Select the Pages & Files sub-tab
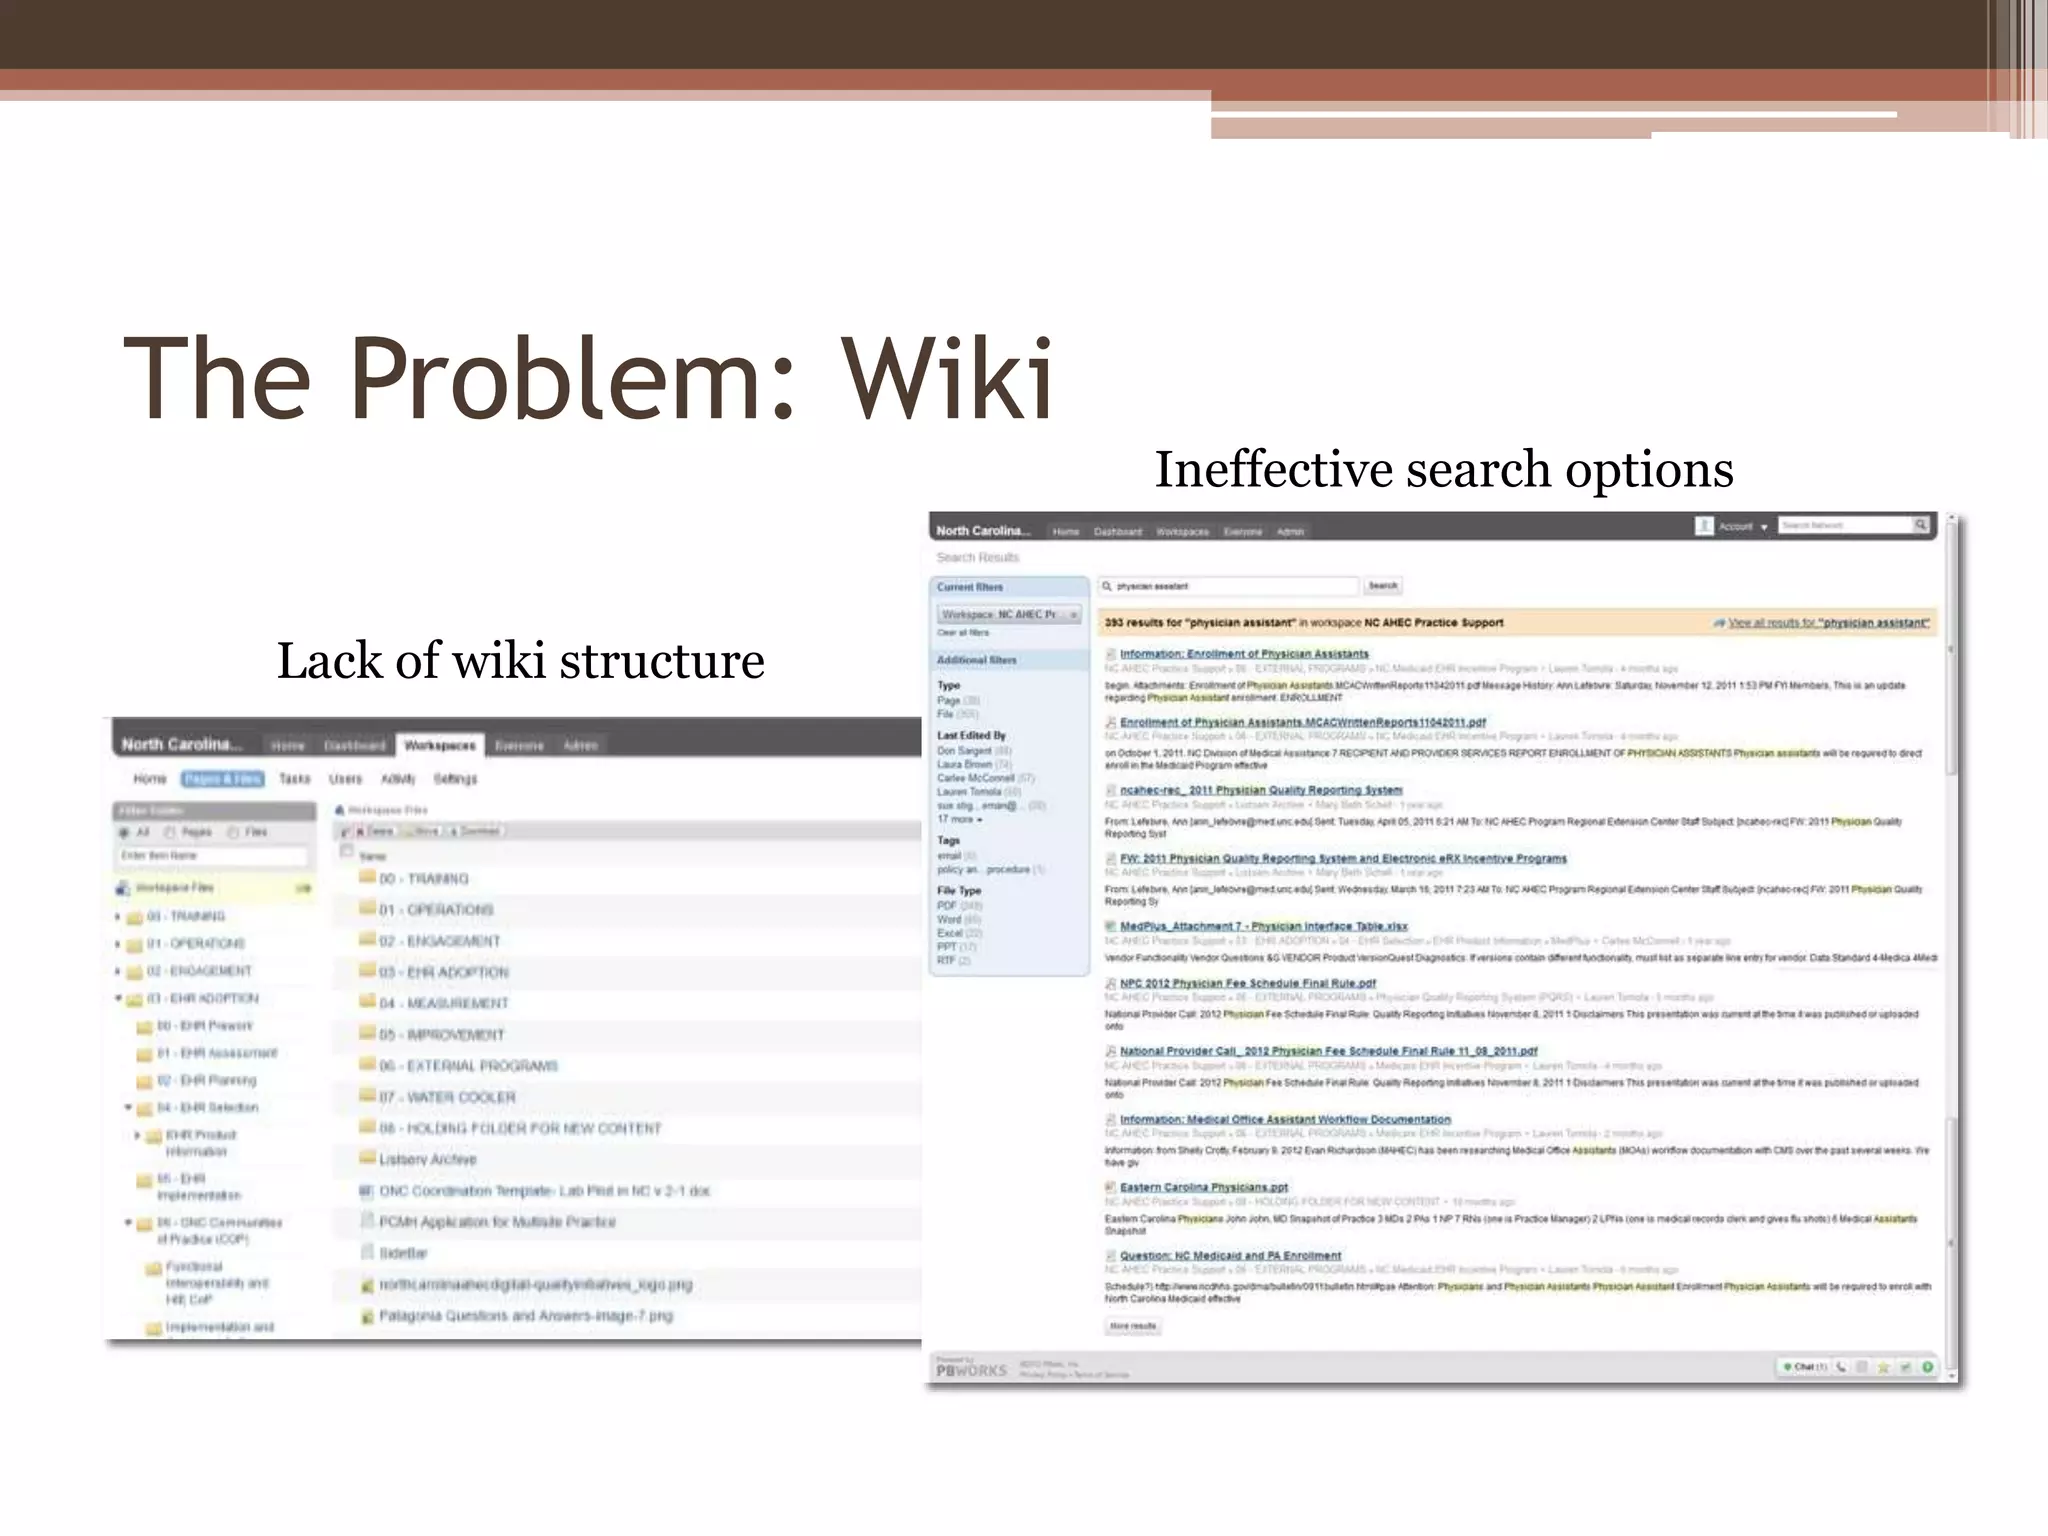2048x1536 pixels. coord(222,779)
